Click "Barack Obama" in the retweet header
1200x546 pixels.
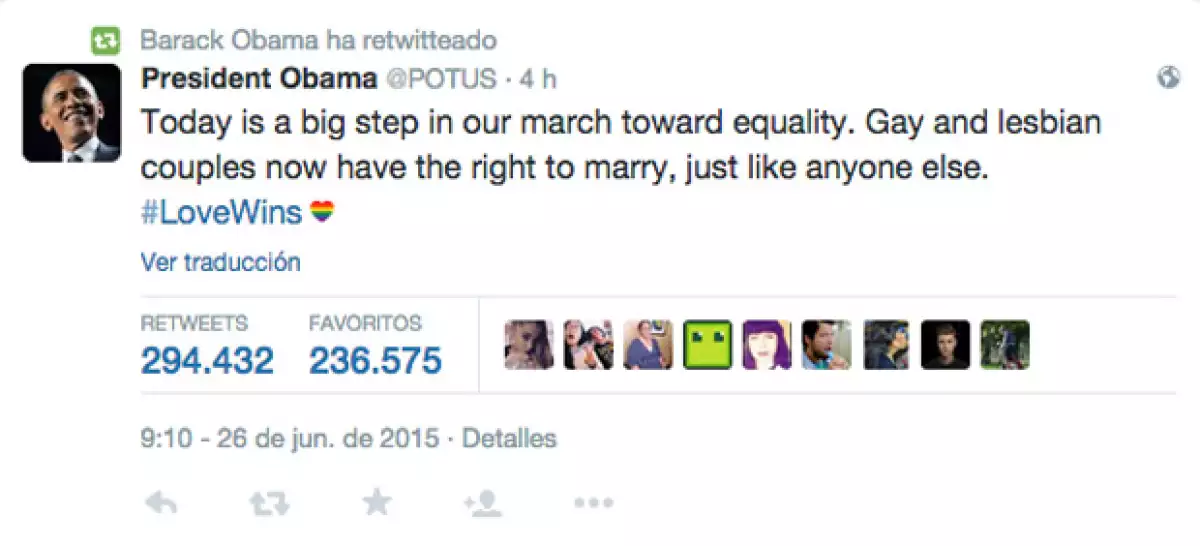(x=229, y=41)
